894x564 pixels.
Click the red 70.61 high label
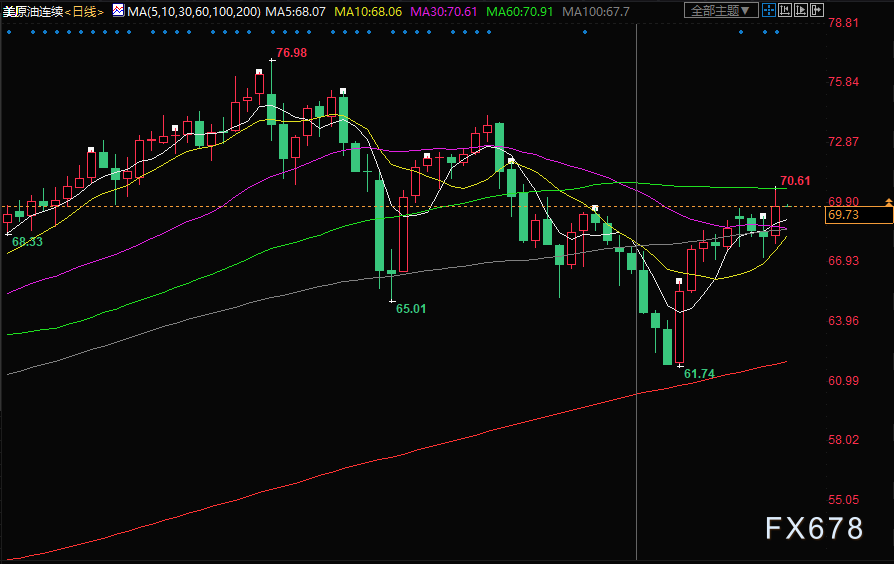(x=795, y=181)
